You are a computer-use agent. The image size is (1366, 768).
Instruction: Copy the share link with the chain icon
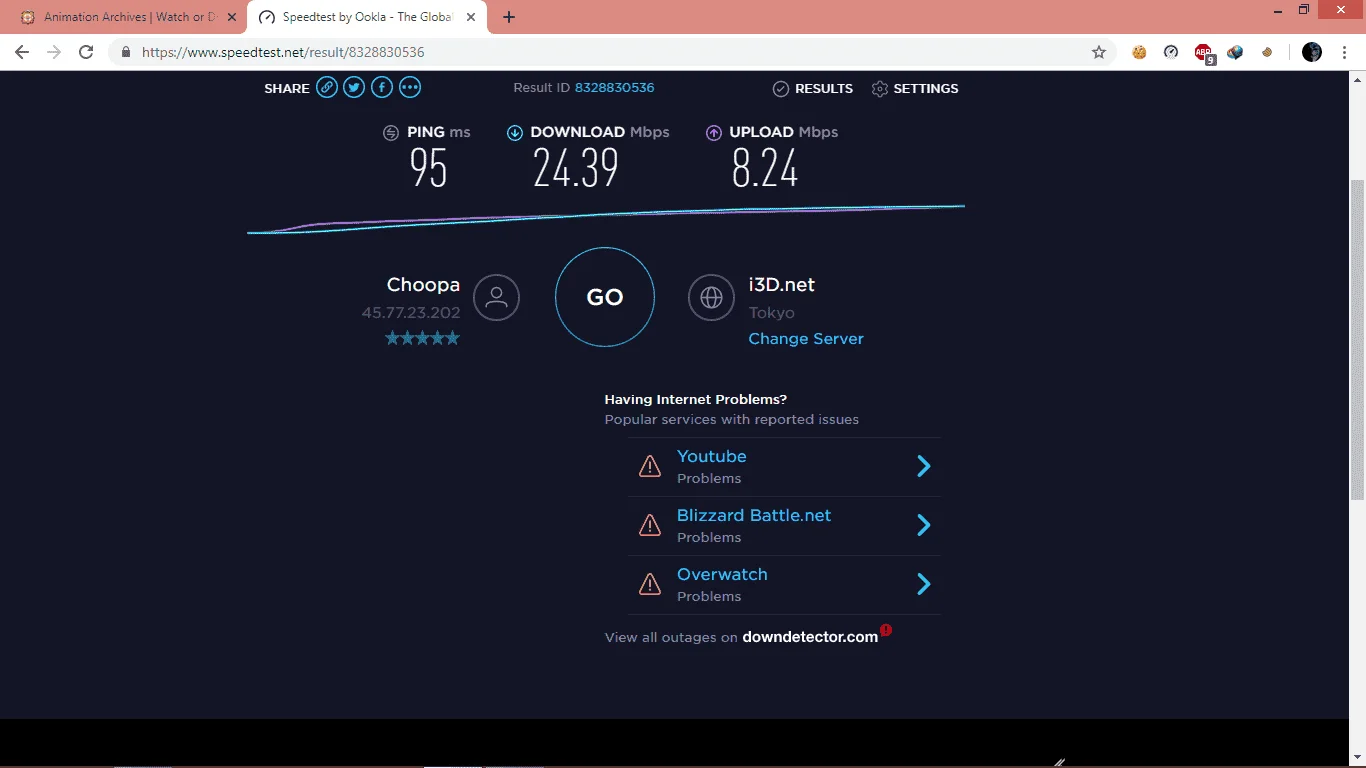[327, 88]
